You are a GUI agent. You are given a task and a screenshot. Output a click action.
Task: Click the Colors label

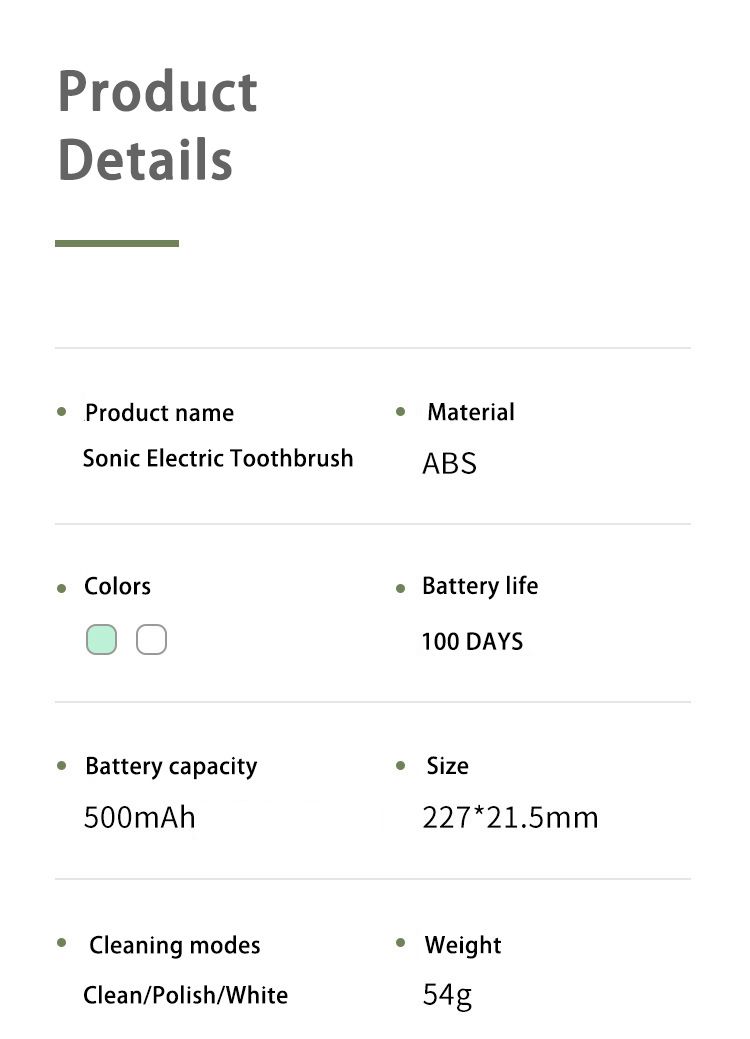point(117,586)
